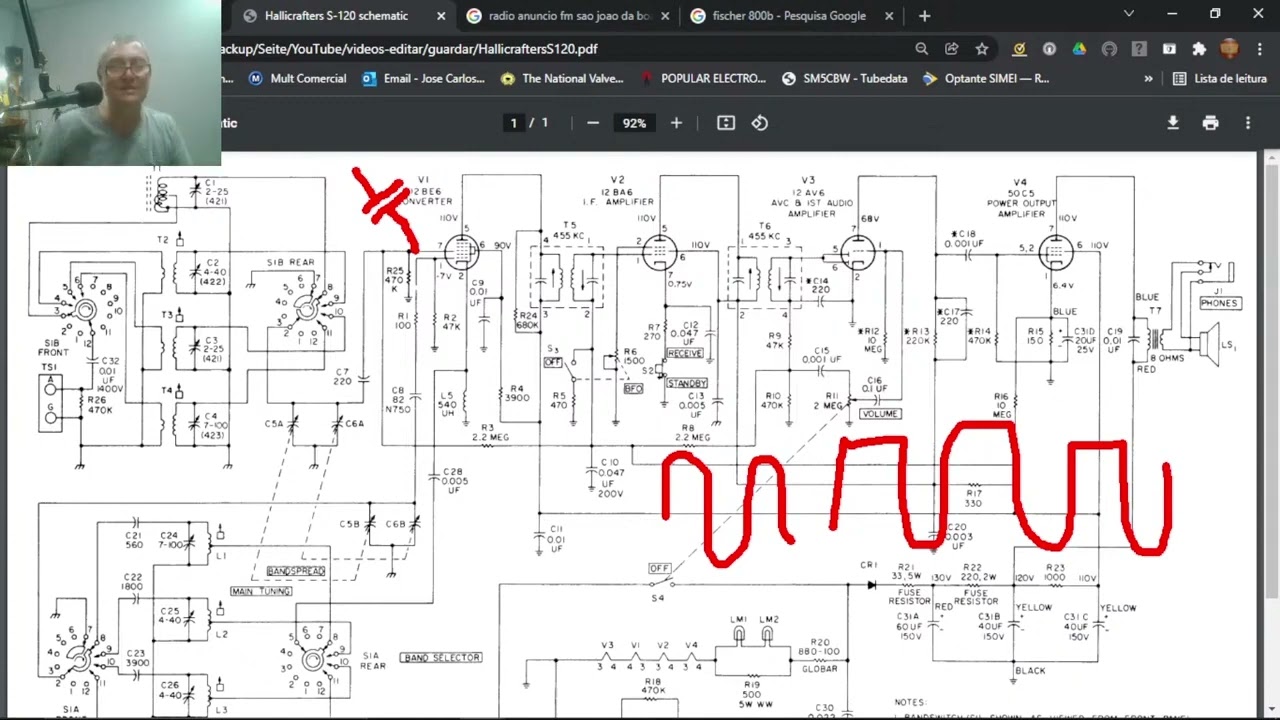Screen dimensions: 1280x720
Task: Open the Extensions puzzle piece menu
Action: [x=1199, y=49]
